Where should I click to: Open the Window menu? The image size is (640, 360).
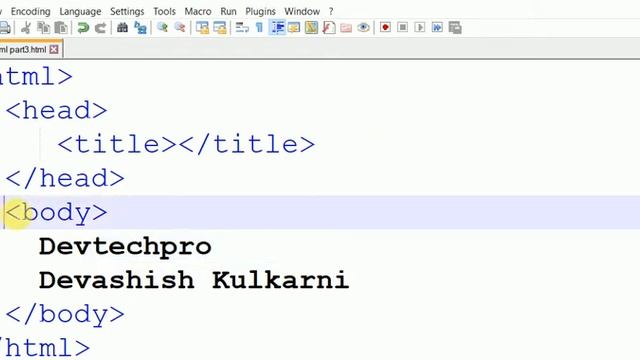click(x=302, y=11)
